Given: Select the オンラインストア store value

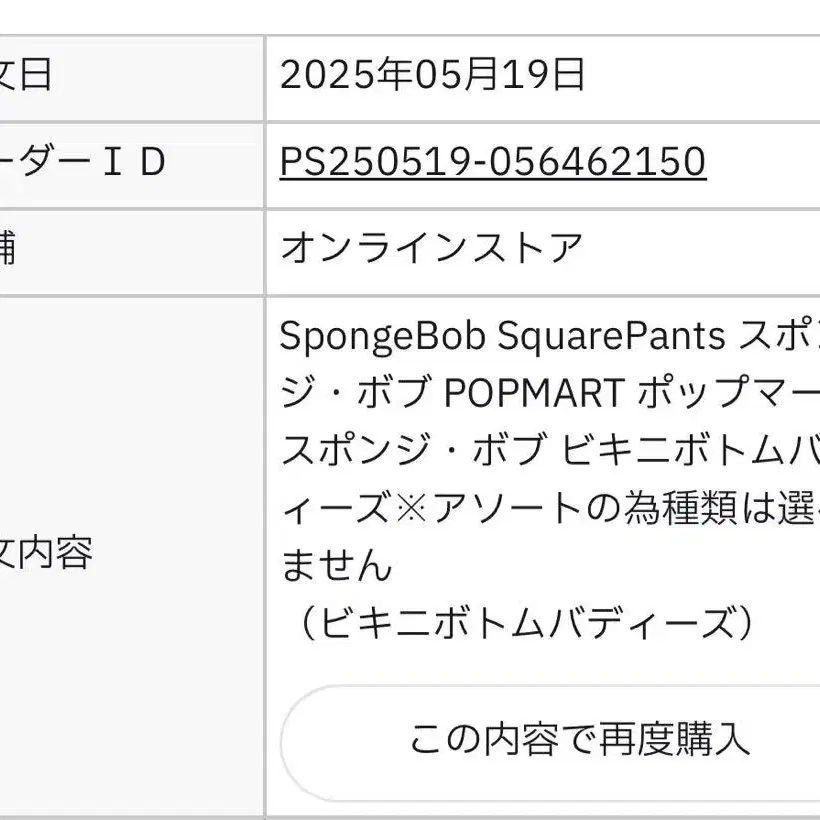Looking at the screenshot, I should tap(432, 248).
